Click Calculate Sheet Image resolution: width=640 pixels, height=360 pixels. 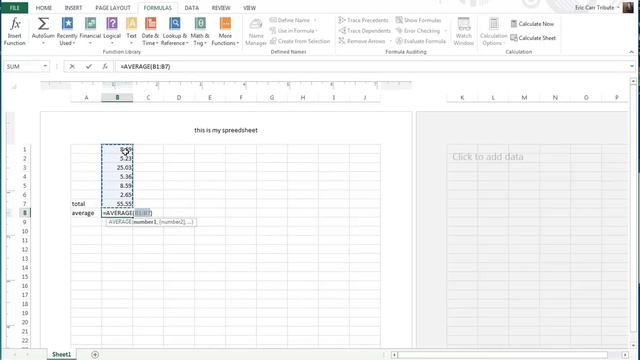[x=533, y=38]
